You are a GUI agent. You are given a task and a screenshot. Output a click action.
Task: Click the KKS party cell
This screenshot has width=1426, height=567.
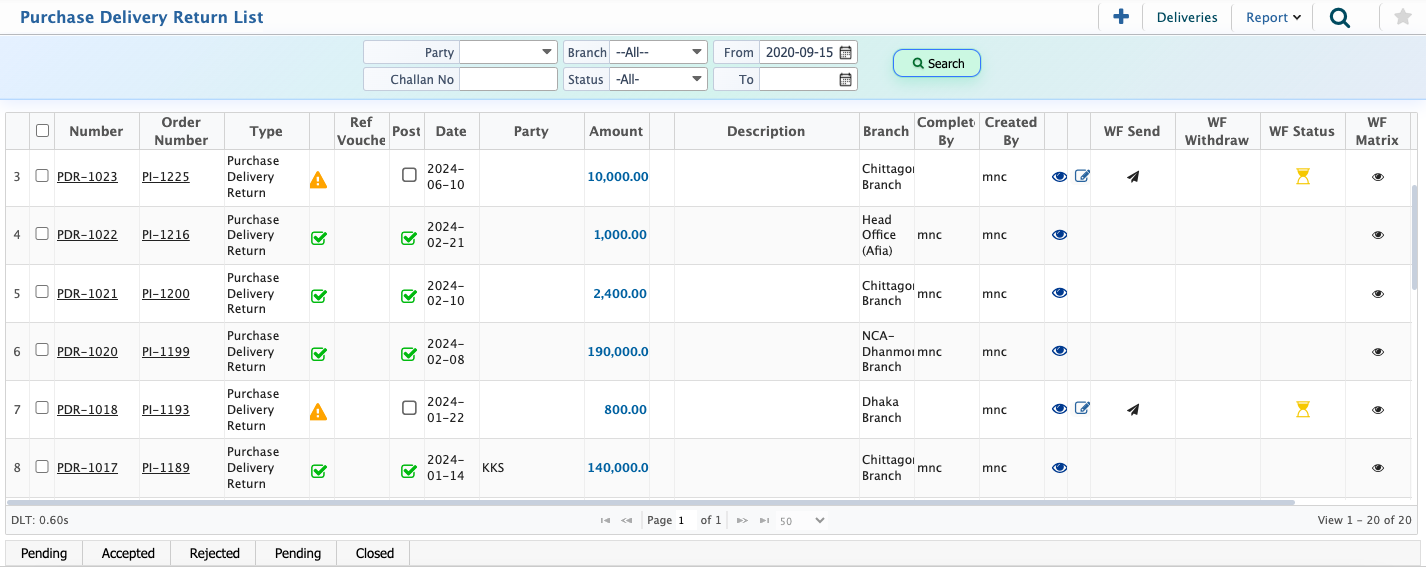point(531,468)
